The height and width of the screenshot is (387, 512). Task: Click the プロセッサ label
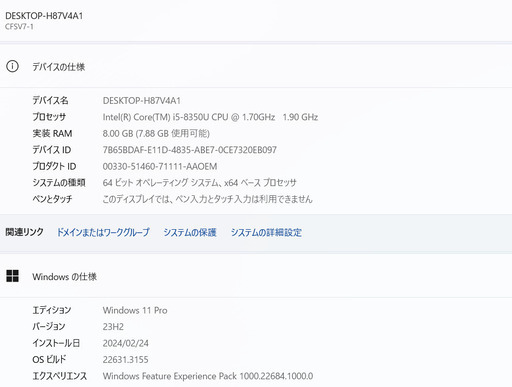click(49, 117)
